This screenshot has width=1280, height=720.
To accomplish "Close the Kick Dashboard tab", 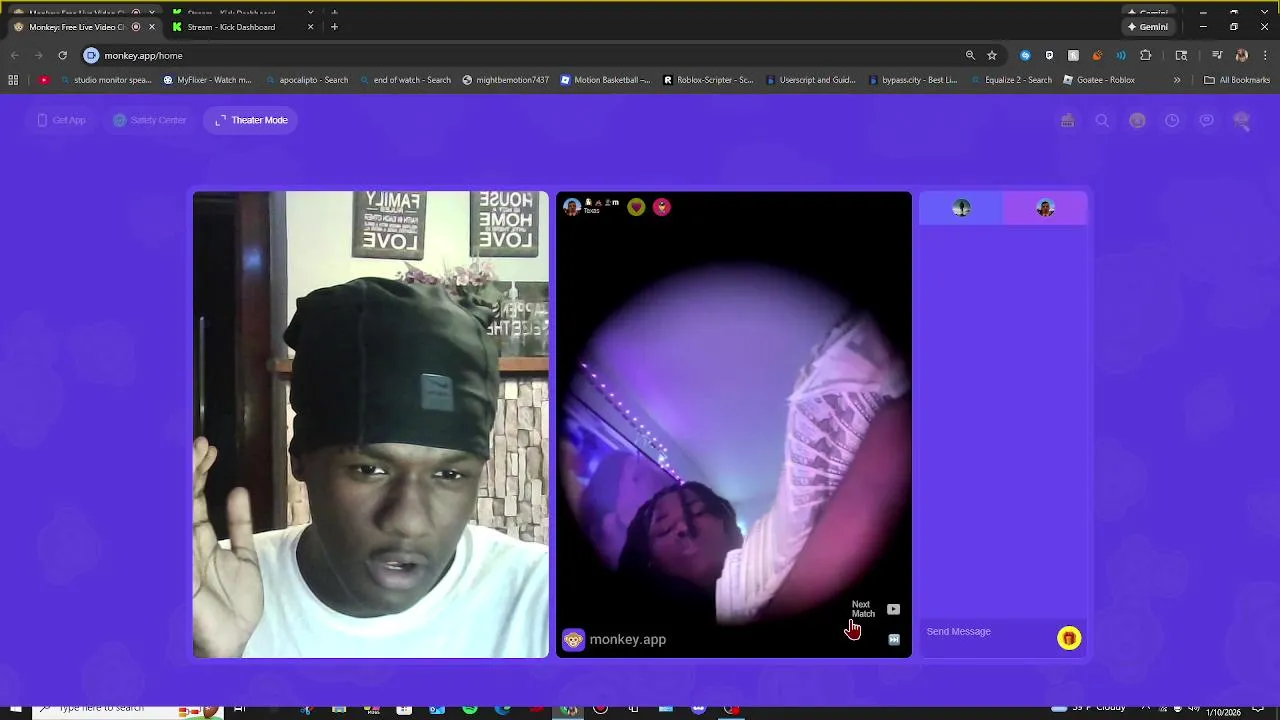I will [311, 27].
